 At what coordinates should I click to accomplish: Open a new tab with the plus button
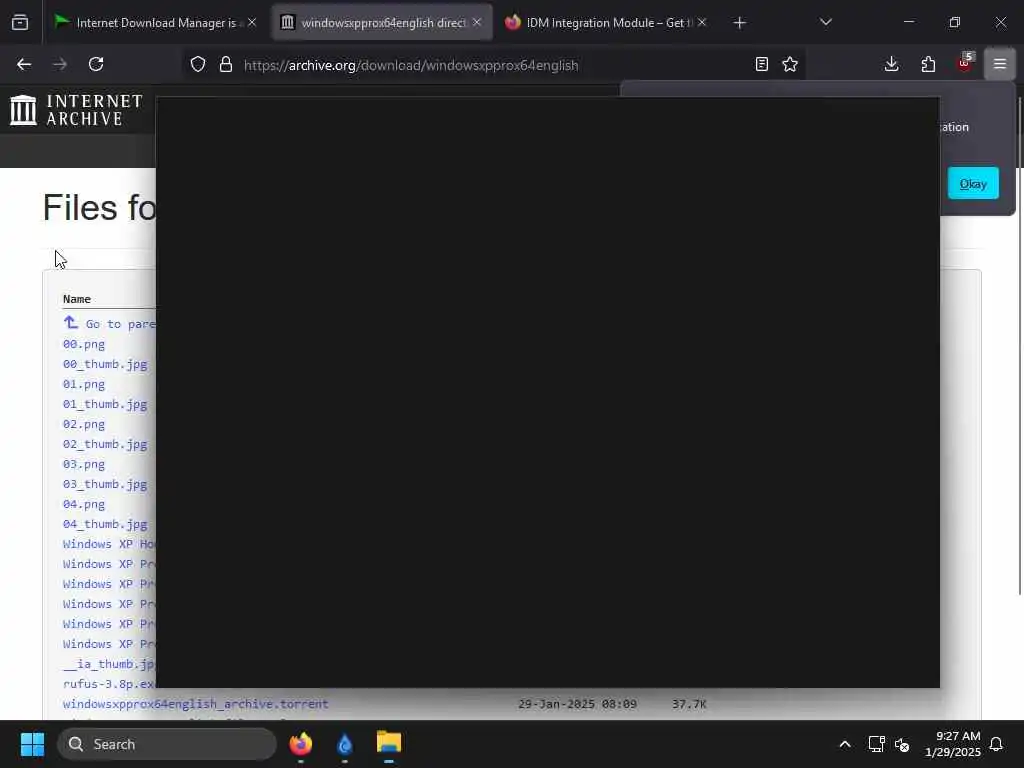(x=739, y=23)
